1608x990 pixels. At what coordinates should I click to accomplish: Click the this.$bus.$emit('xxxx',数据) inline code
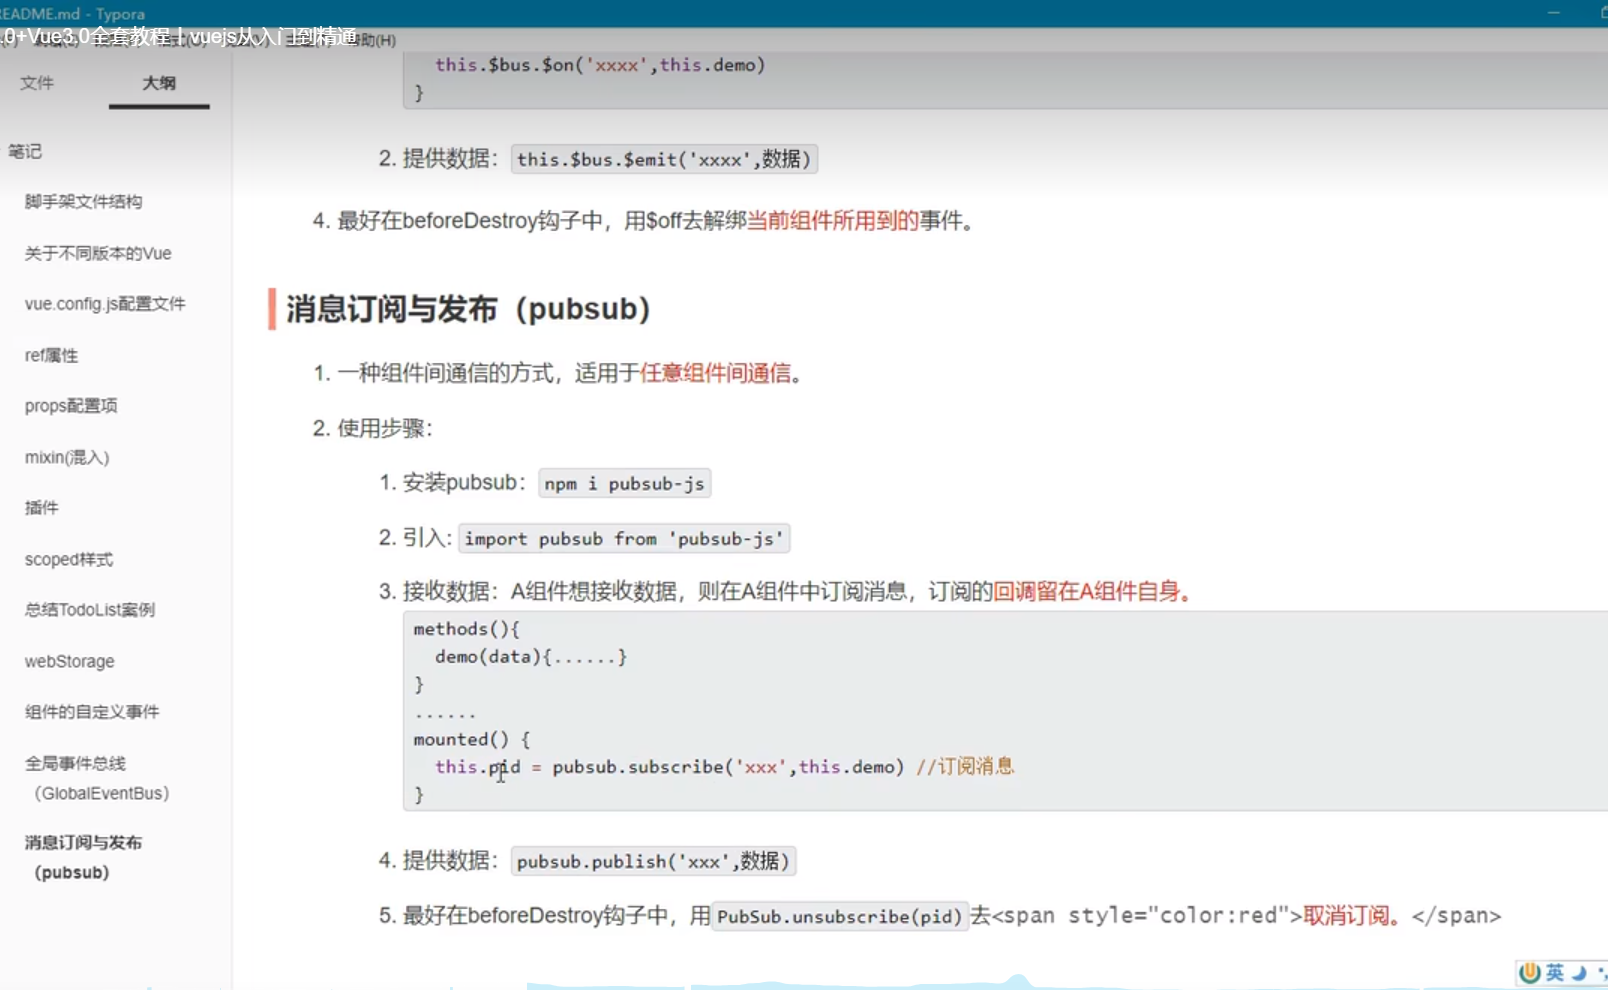664,159
